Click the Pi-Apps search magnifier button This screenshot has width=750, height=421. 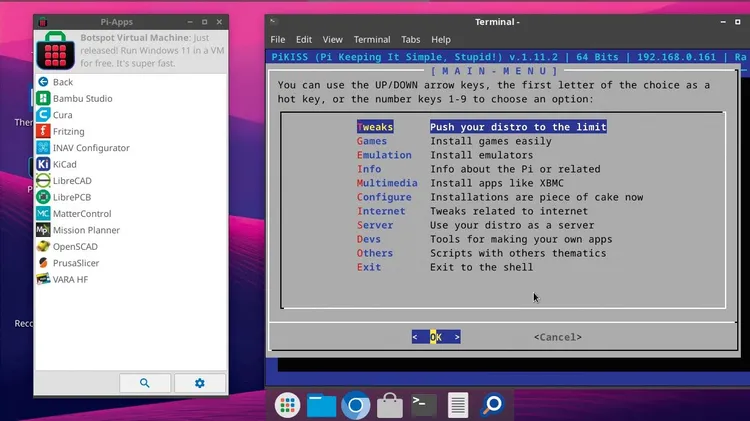pos(145,383)
